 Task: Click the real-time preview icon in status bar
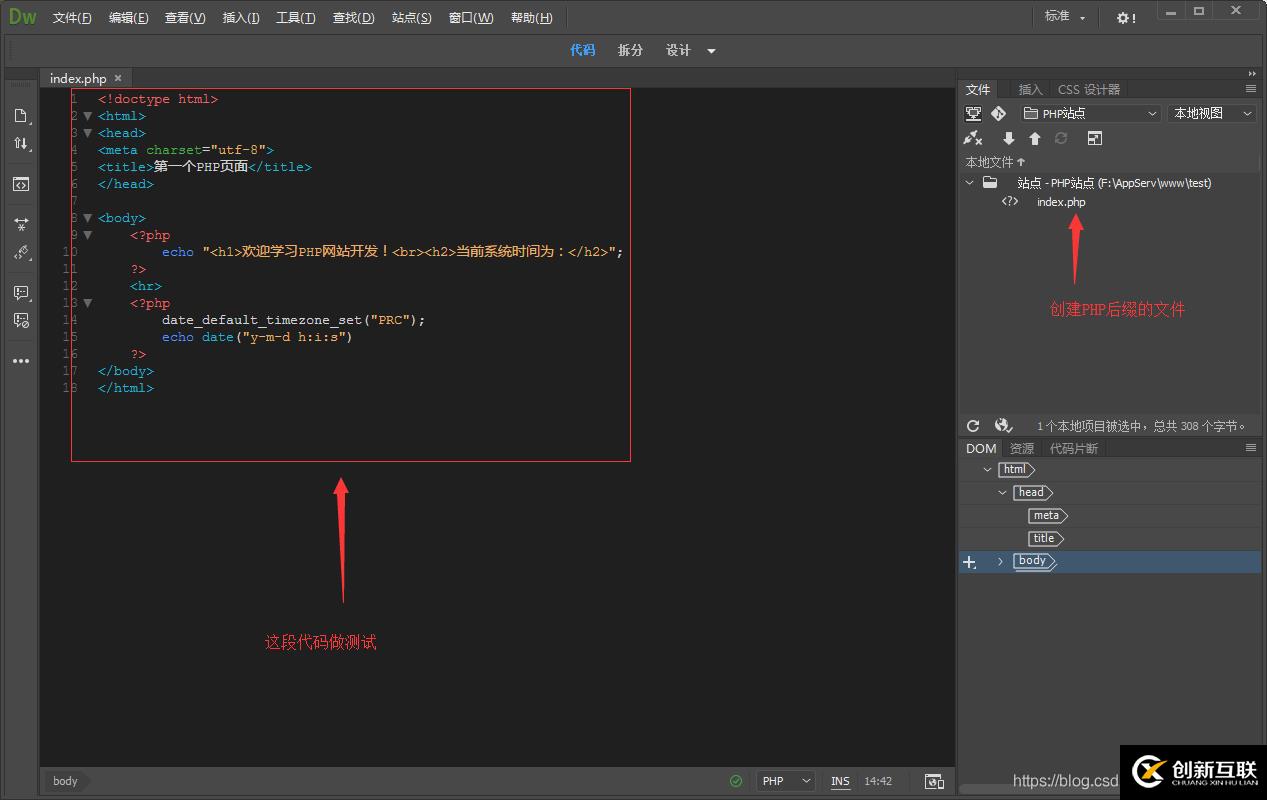point(934,781)
